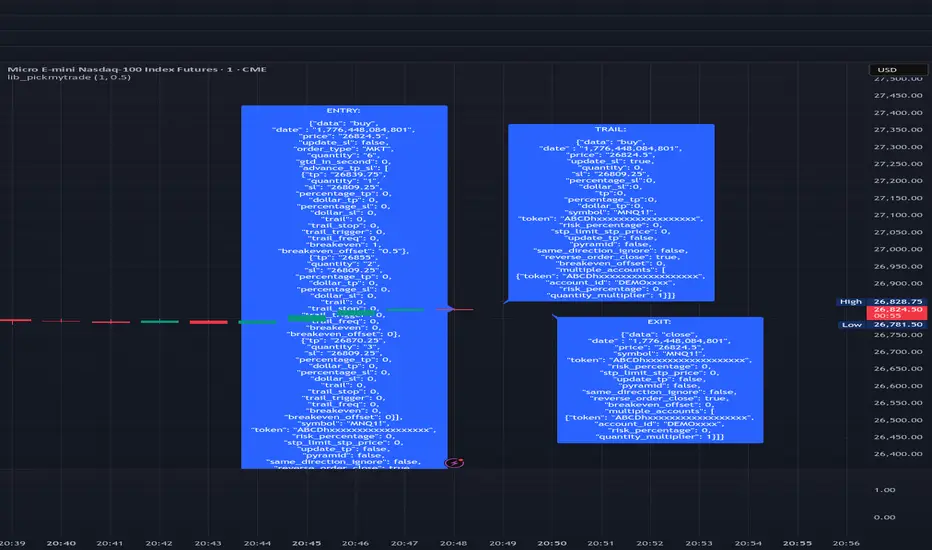
Task: Click the 1.00 value on lower pane scale
Action: click(884, 490)
